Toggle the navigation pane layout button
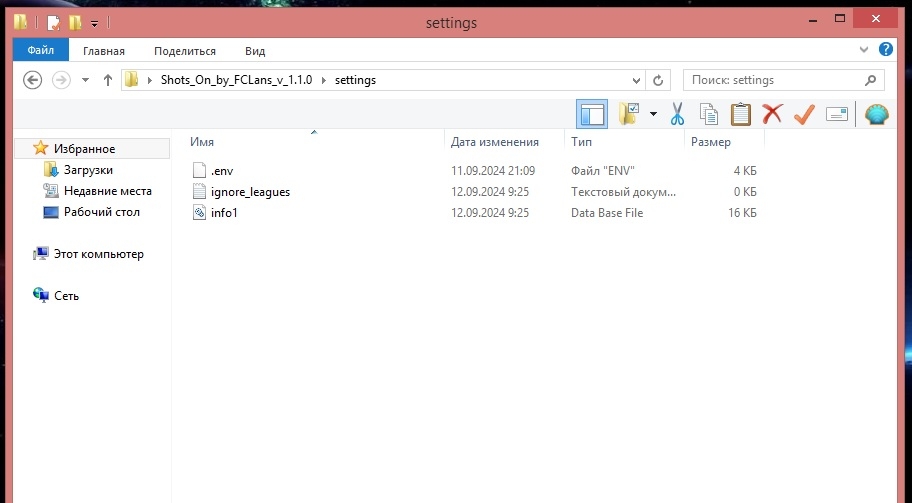 click(x=592, y=114)
